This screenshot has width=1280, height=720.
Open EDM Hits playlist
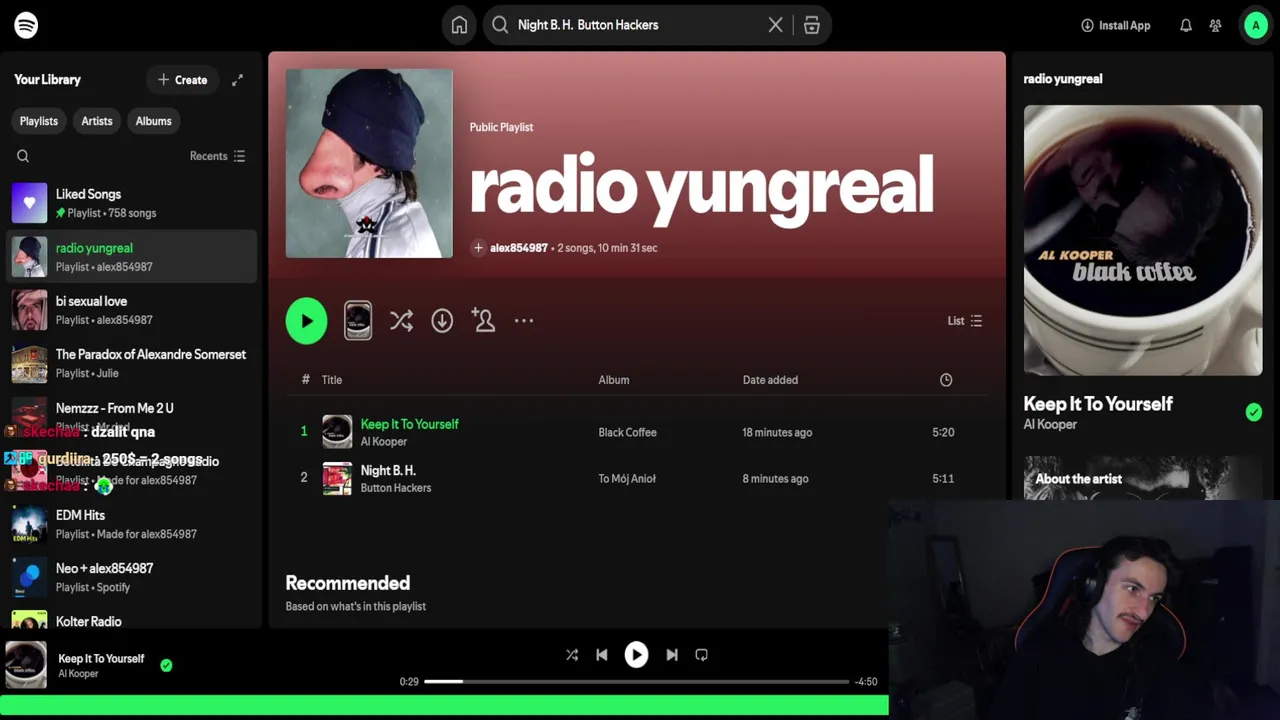(132, 524)
